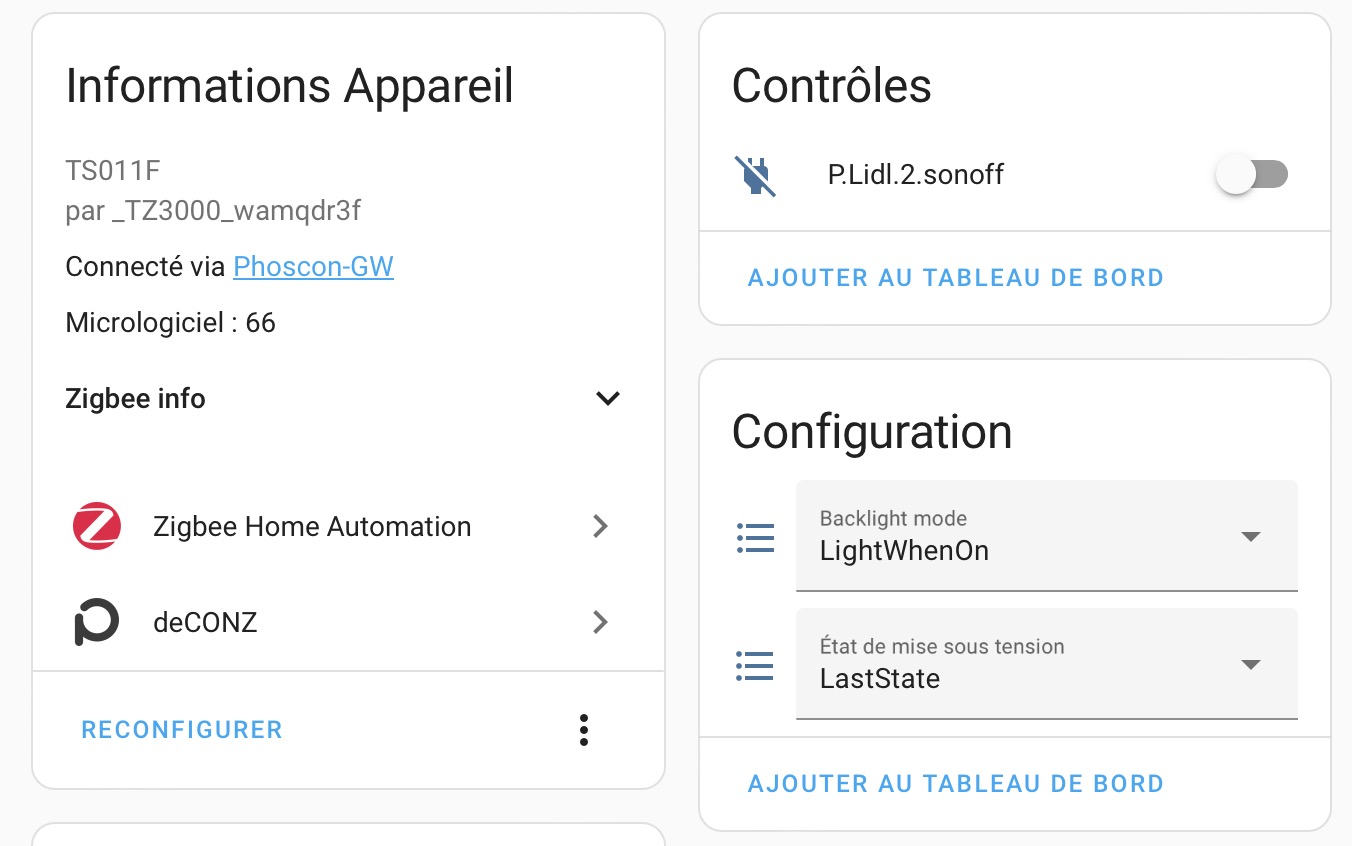
Task: Open the État de mise sous tension dropdown
Action: coord(1251,664)
